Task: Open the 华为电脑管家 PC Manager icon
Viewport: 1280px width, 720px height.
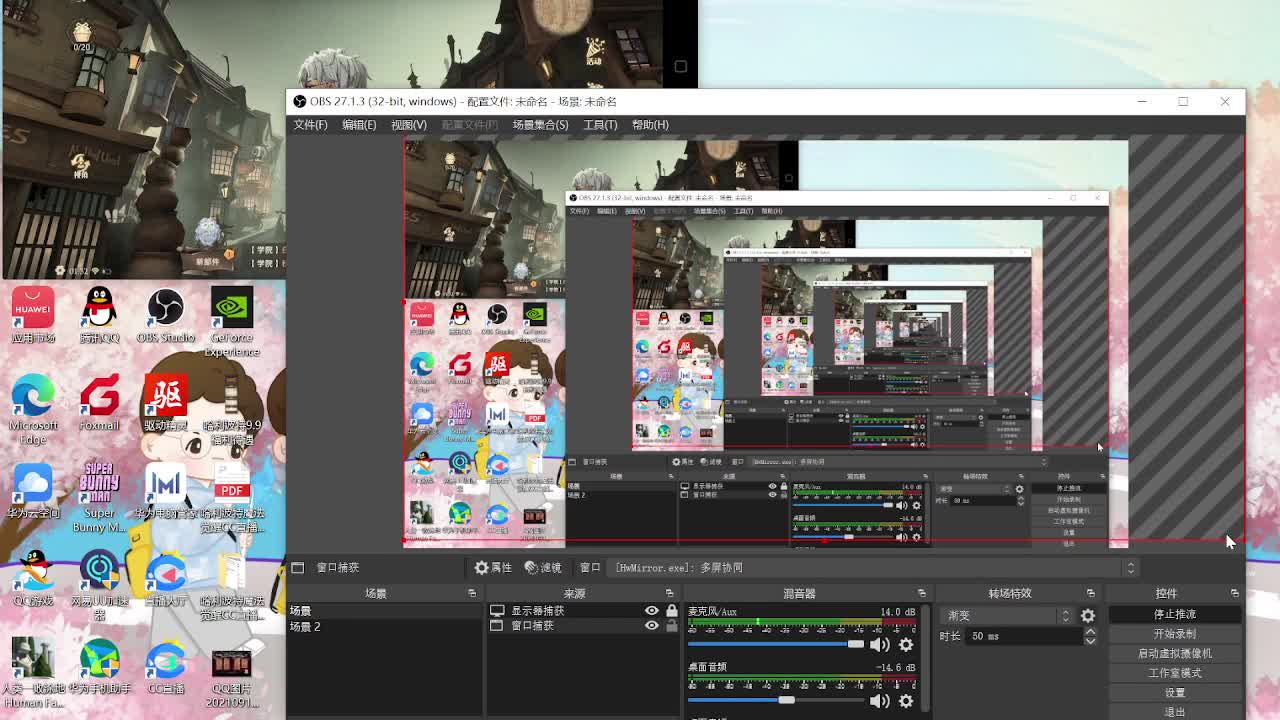Action: pyautogui.click(x=165, y=490)
